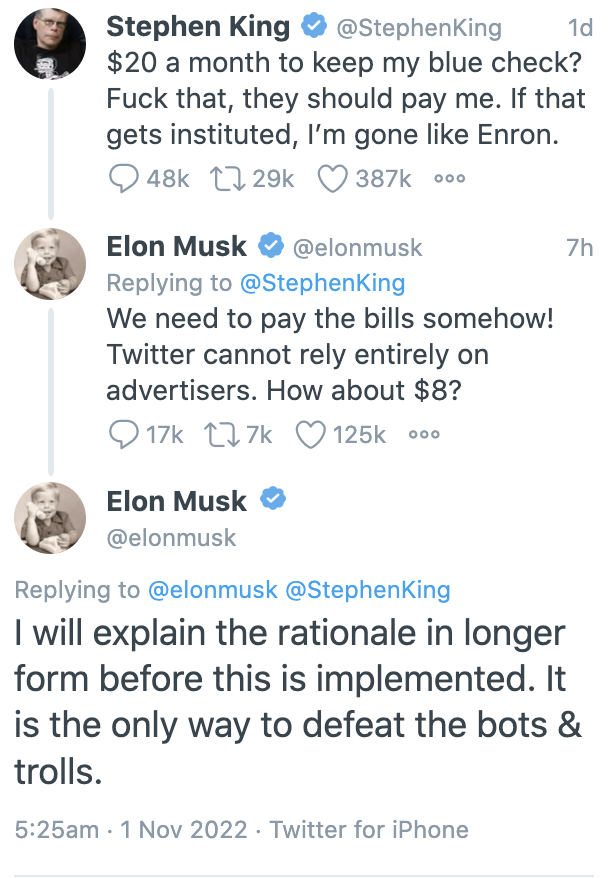Open the 7h timestamp on Elon's reply
This screenshot has height=878, width=614.
pos(580,247)
